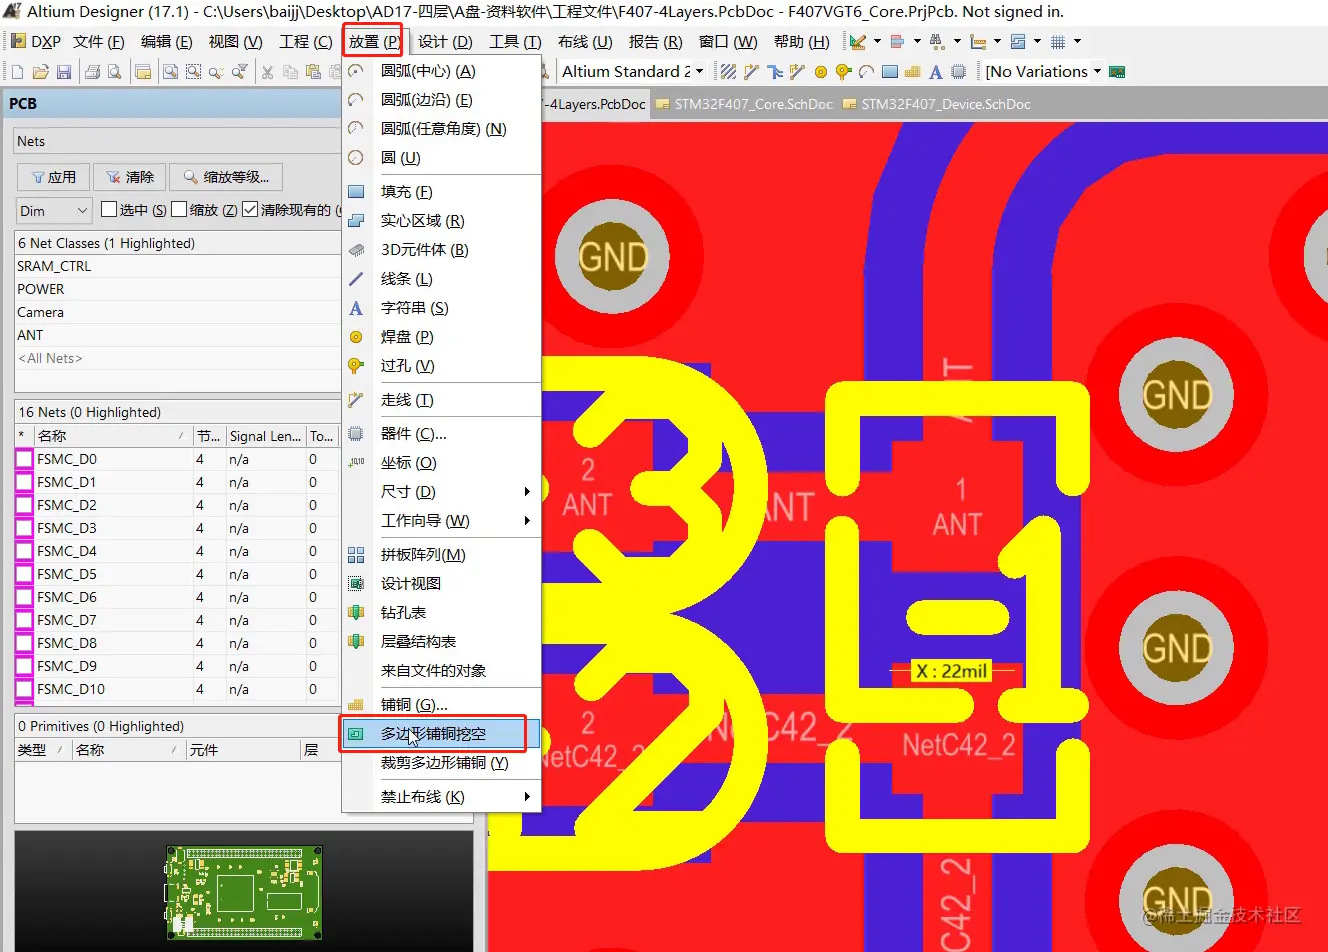Click the Signal Len... column header
Image resolution: width=1328 pixels, height=952 pixels.
coord(265,436)
